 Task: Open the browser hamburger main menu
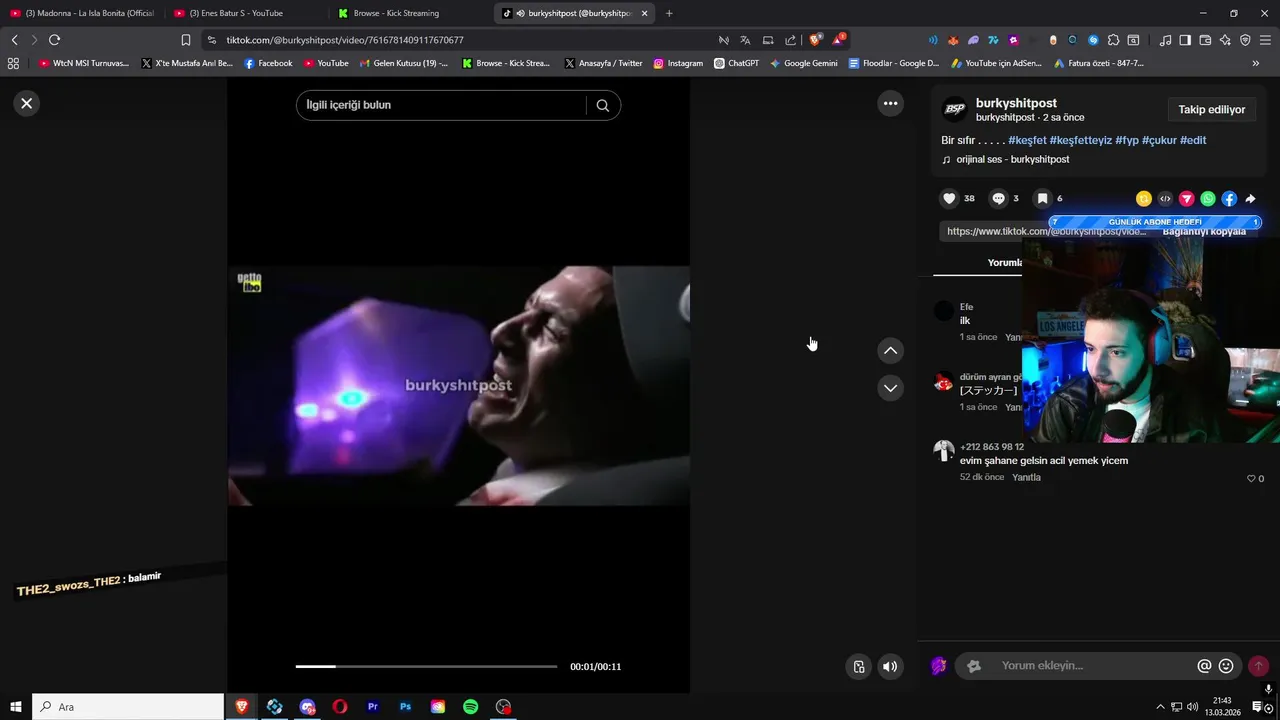coord(1266,40)
